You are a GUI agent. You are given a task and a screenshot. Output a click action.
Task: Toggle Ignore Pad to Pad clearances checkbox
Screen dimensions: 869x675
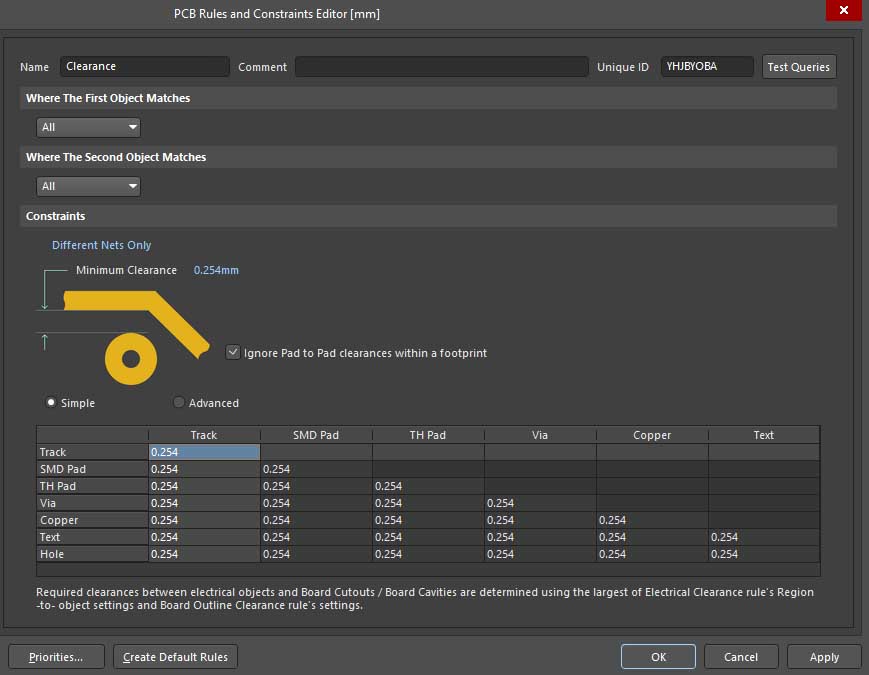tap(233, 352)
